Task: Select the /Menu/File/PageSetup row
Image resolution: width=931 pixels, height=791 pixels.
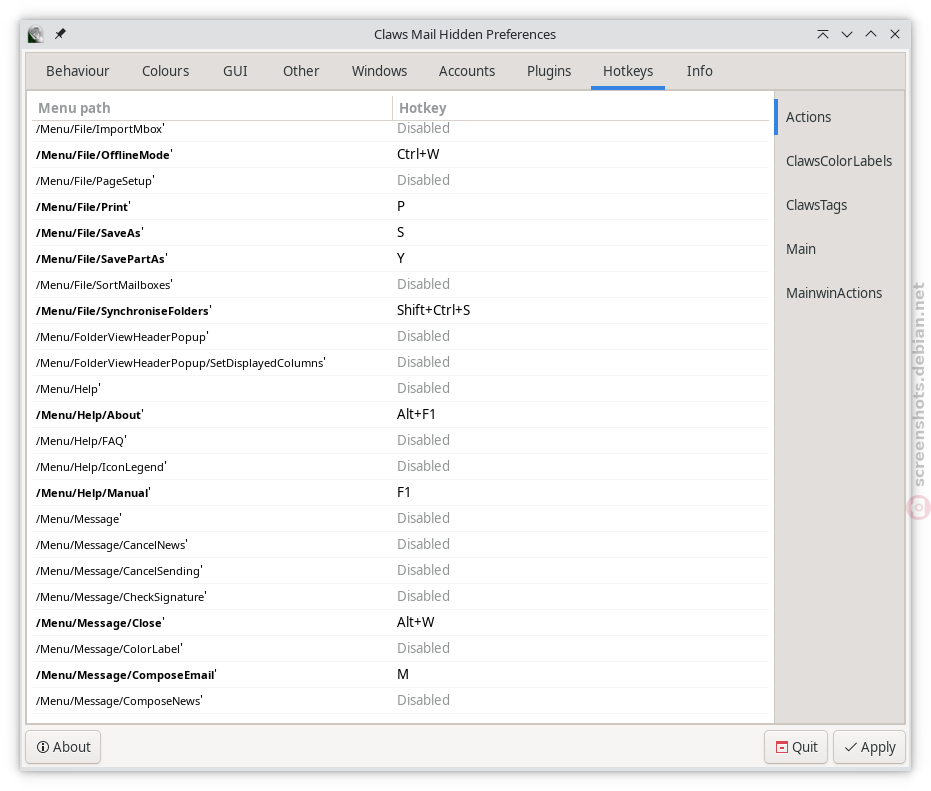Action: pos(401,181)
